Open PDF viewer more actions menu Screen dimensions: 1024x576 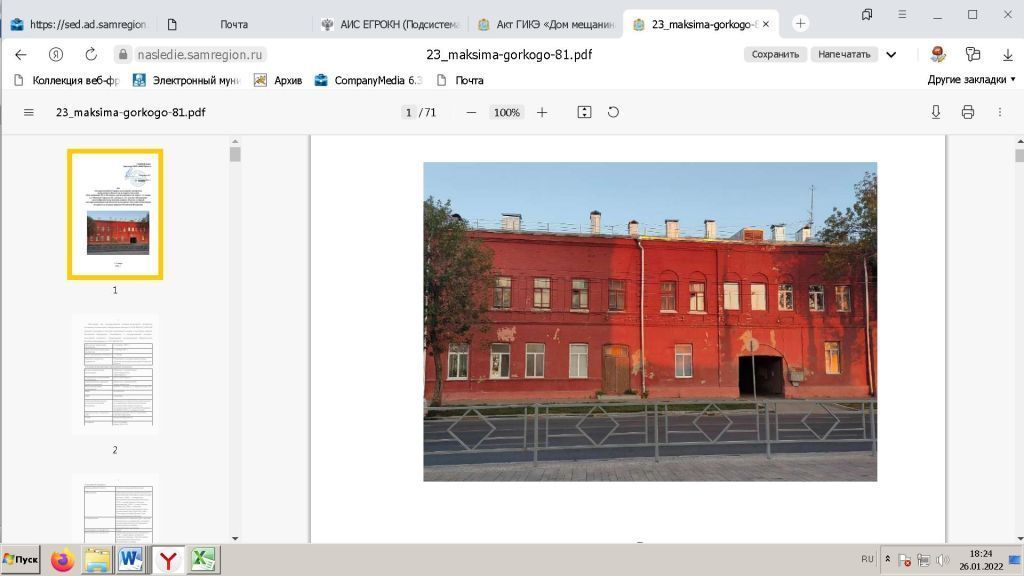click(999, 113)
